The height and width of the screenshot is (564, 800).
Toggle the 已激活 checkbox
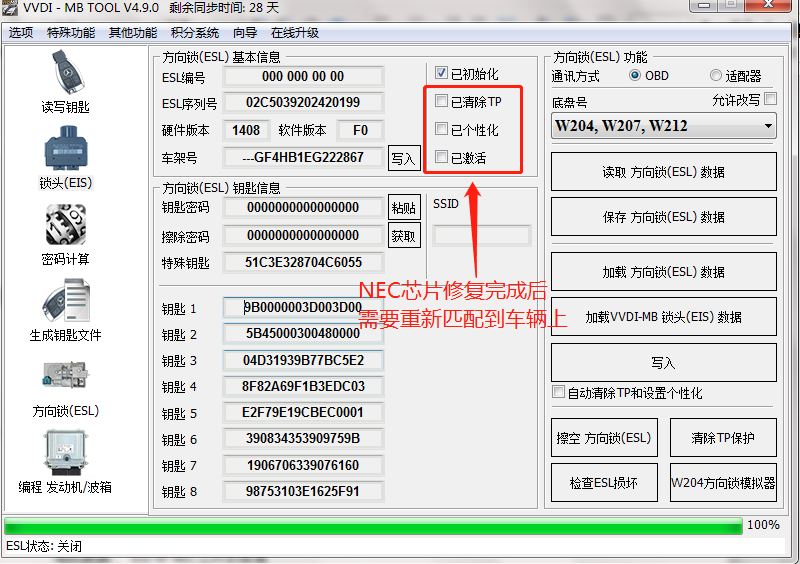441,157
